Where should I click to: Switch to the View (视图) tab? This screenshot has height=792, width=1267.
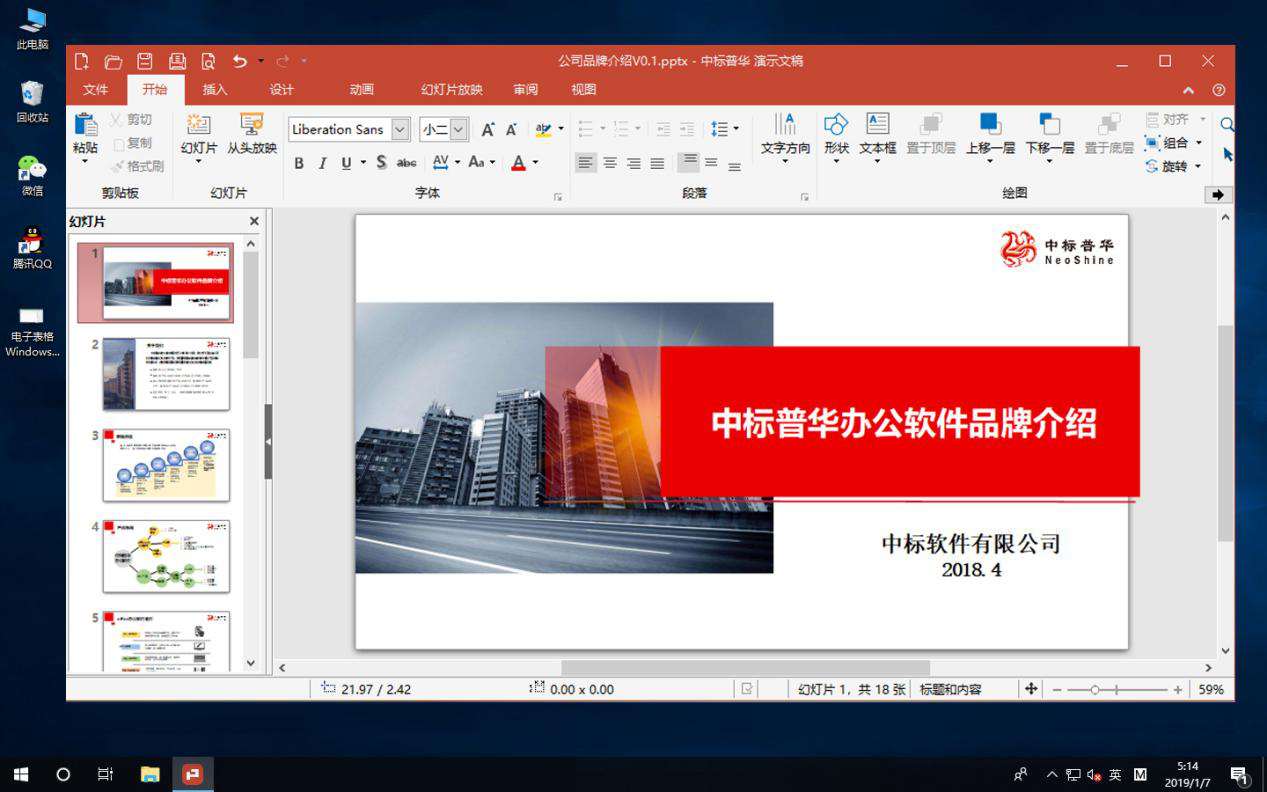click(x=584, y=90)
